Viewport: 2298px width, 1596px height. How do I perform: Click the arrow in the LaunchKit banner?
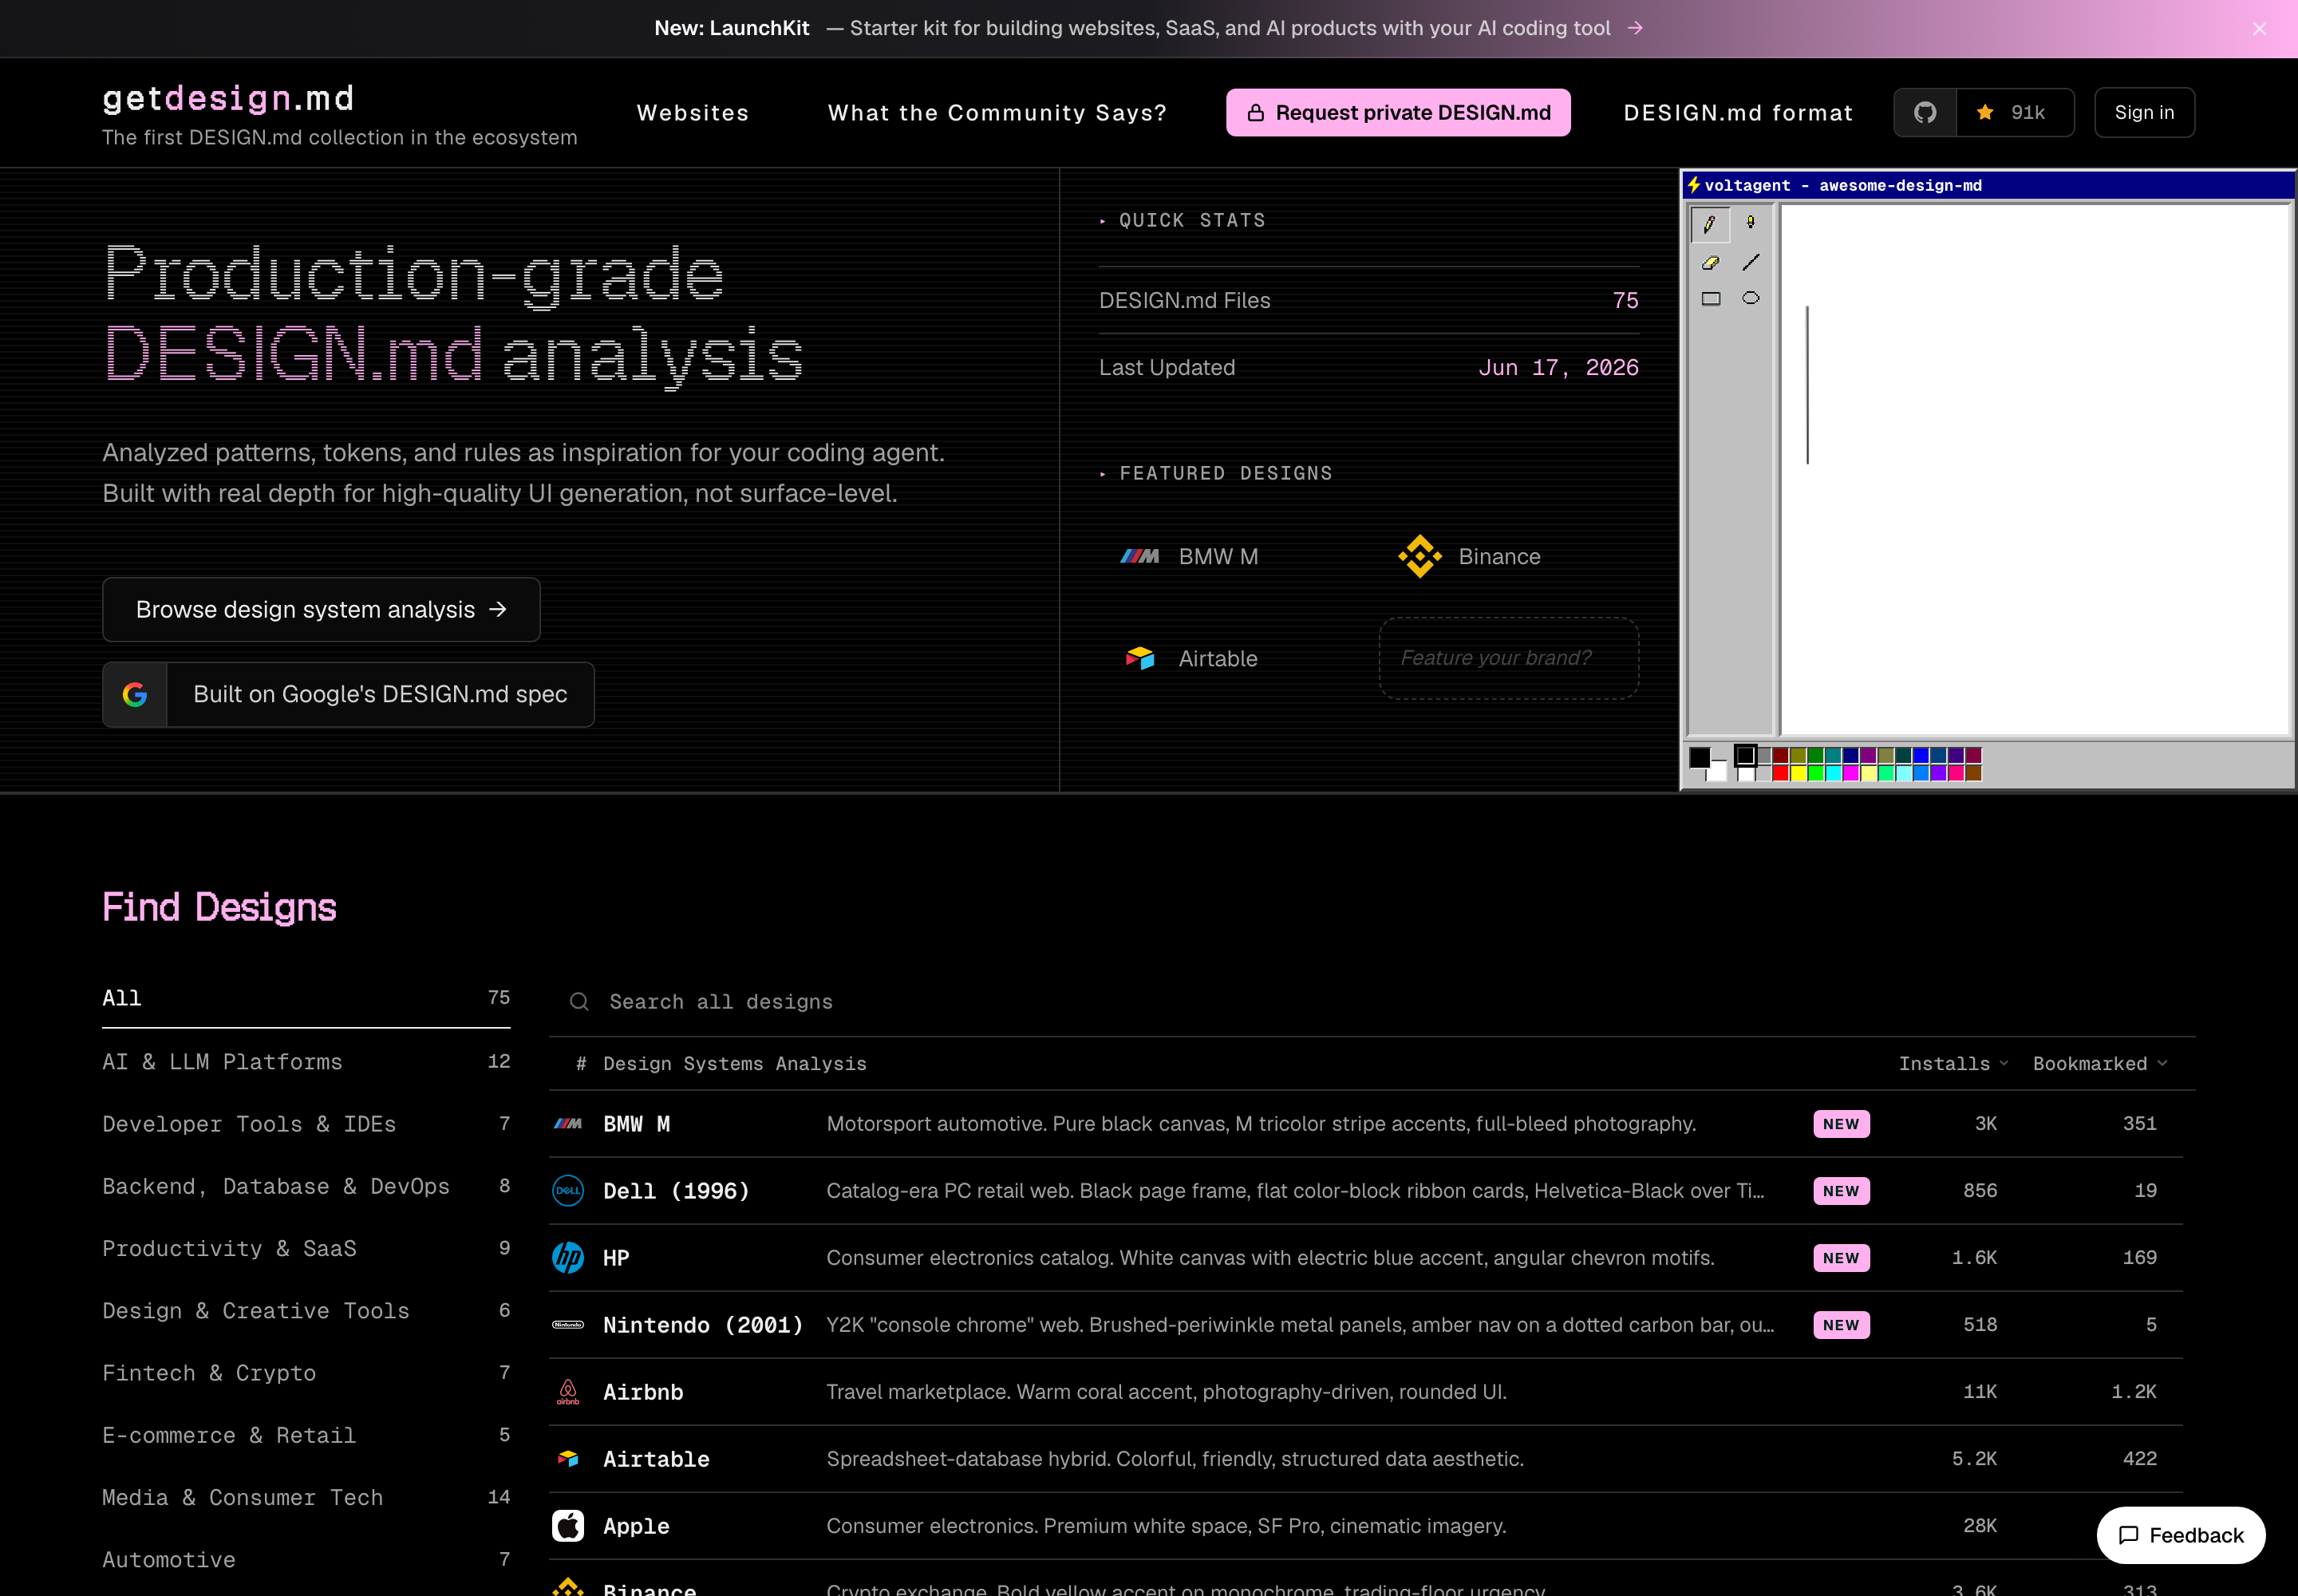pos(1635,28)
